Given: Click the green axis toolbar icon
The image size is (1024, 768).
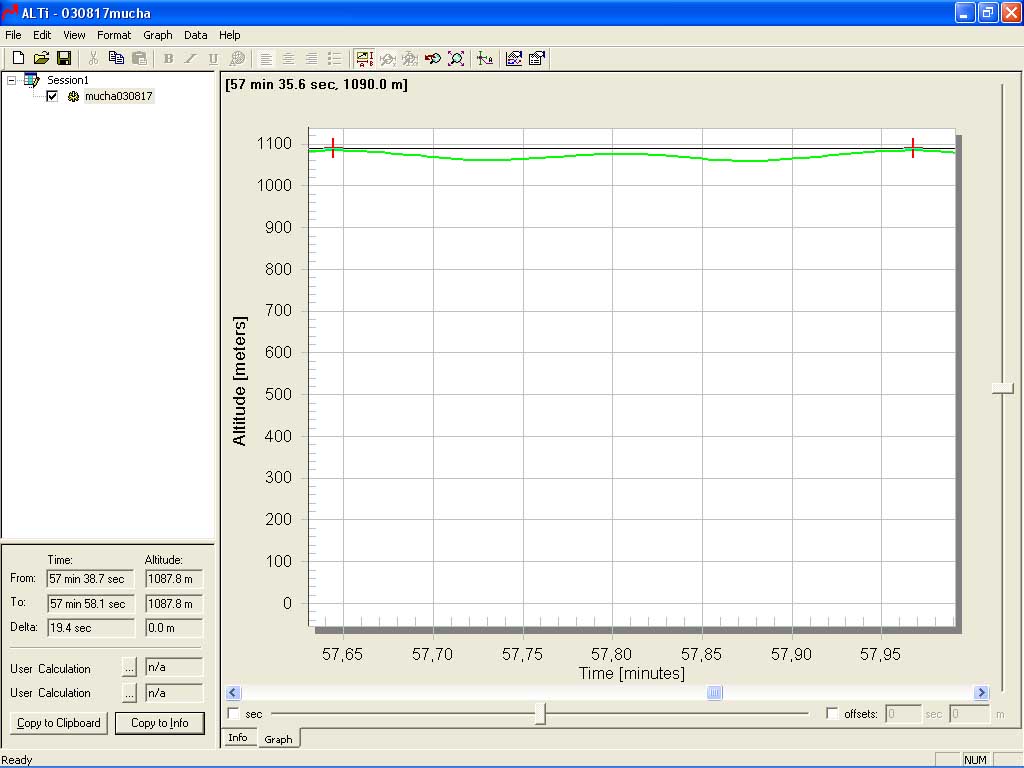Looking at the screenshot, I should pyautogui.click(x=485, y=58).
